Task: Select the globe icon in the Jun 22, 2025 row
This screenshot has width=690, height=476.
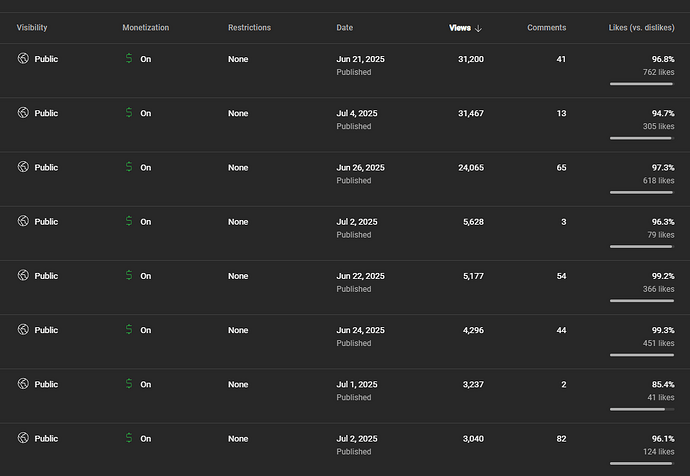Action: 23,275
